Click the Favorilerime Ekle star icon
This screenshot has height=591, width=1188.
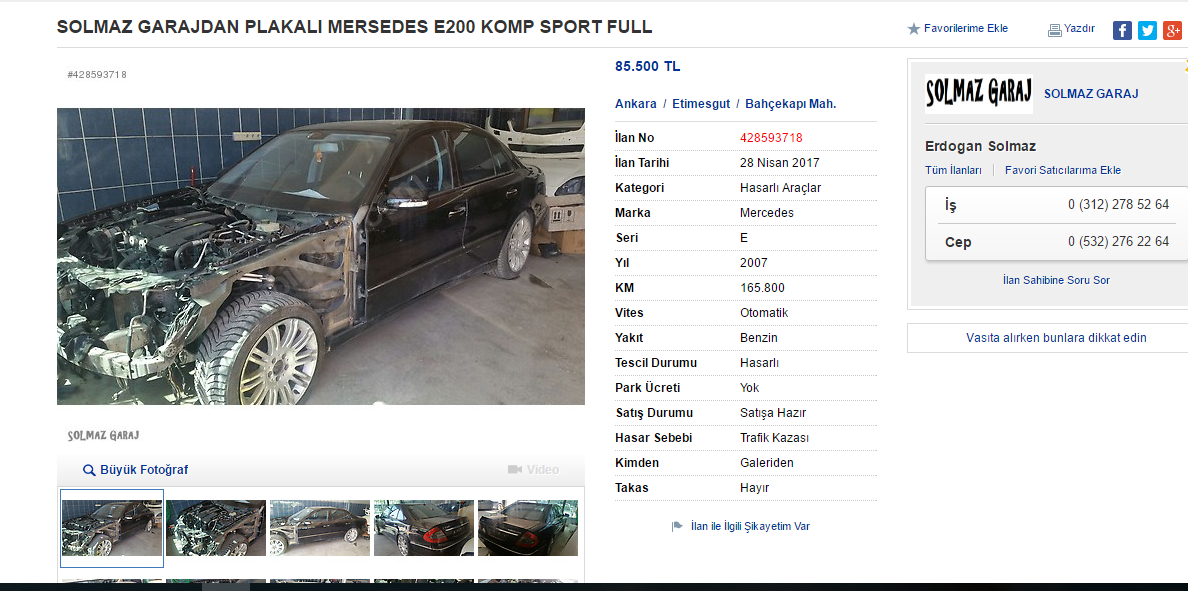coord(914,29)
